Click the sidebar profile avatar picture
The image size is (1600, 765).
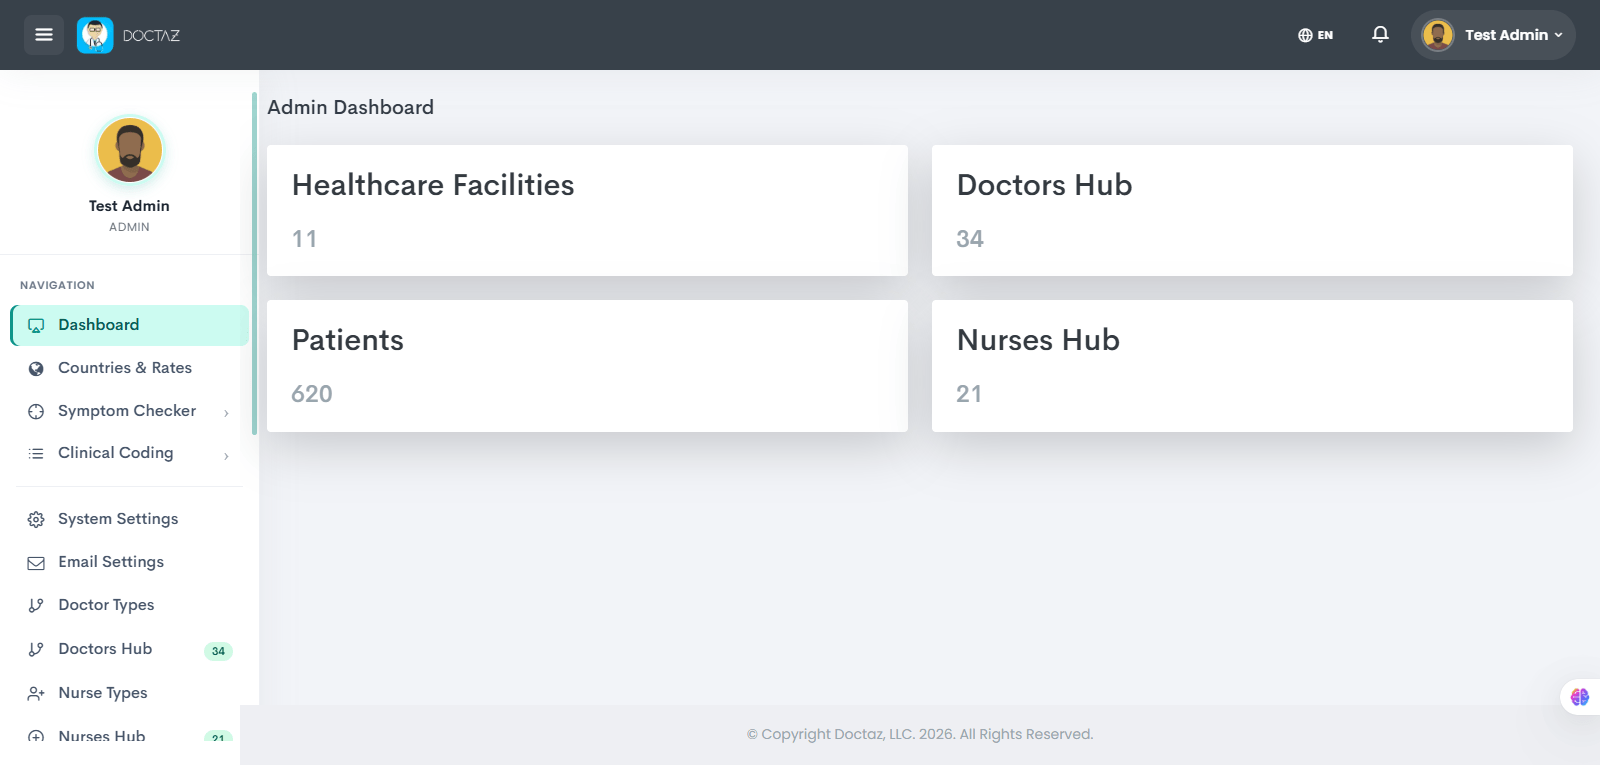click(129, 150)
